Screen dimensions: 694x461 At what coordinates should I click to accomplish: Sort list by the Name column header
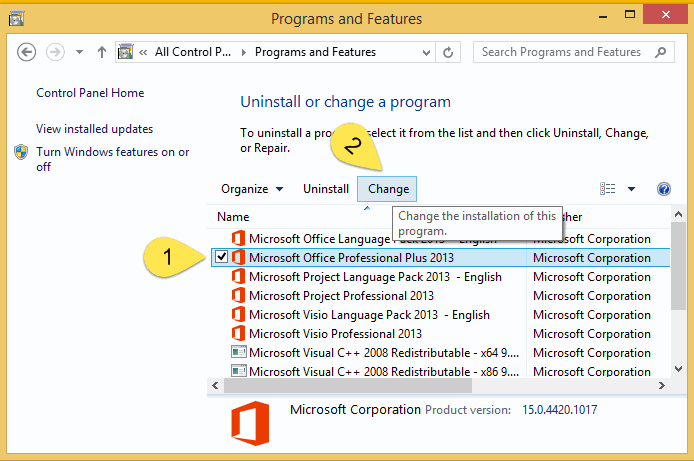pos(233,217)
